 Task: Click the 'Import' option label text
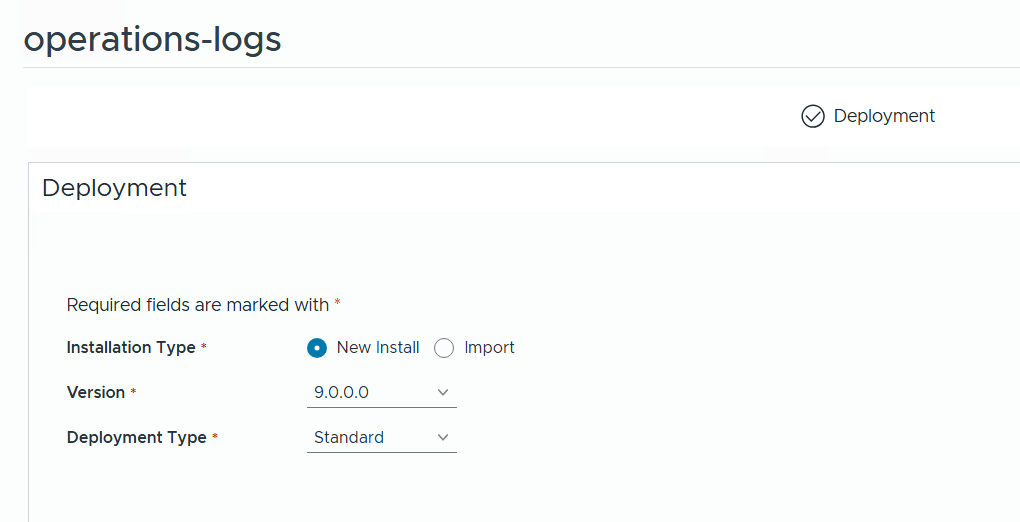[x=489, y=348]
